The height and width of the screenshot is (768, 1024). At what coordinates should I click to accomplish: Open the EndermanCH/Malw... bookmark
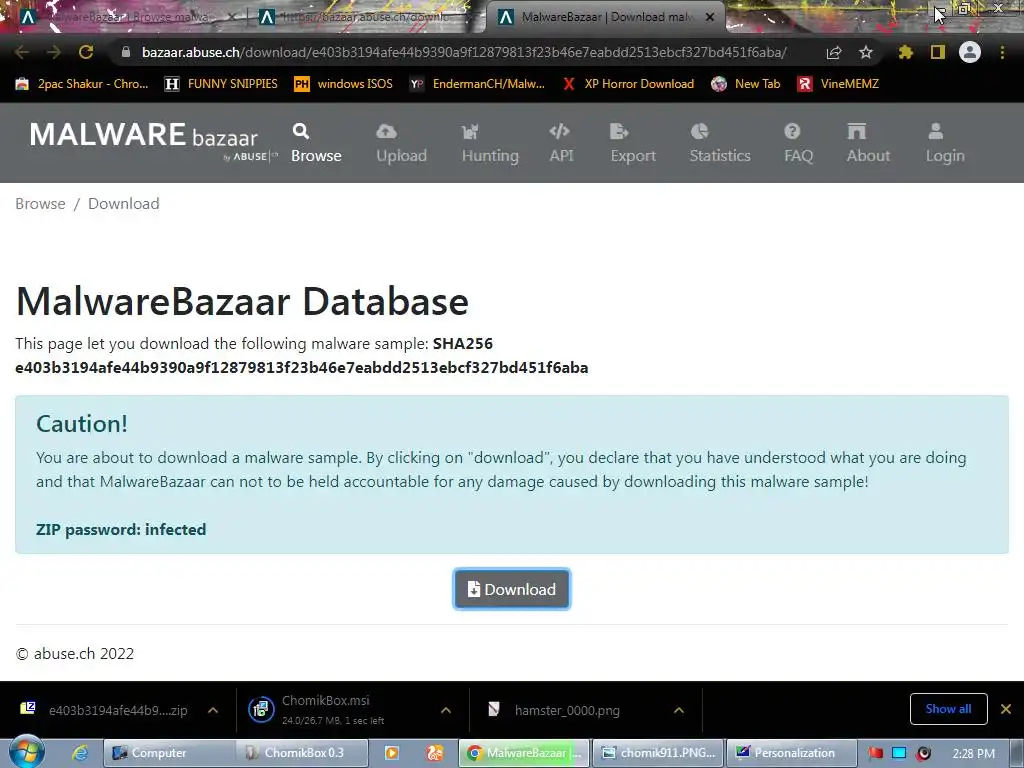[x=477, y=84]
